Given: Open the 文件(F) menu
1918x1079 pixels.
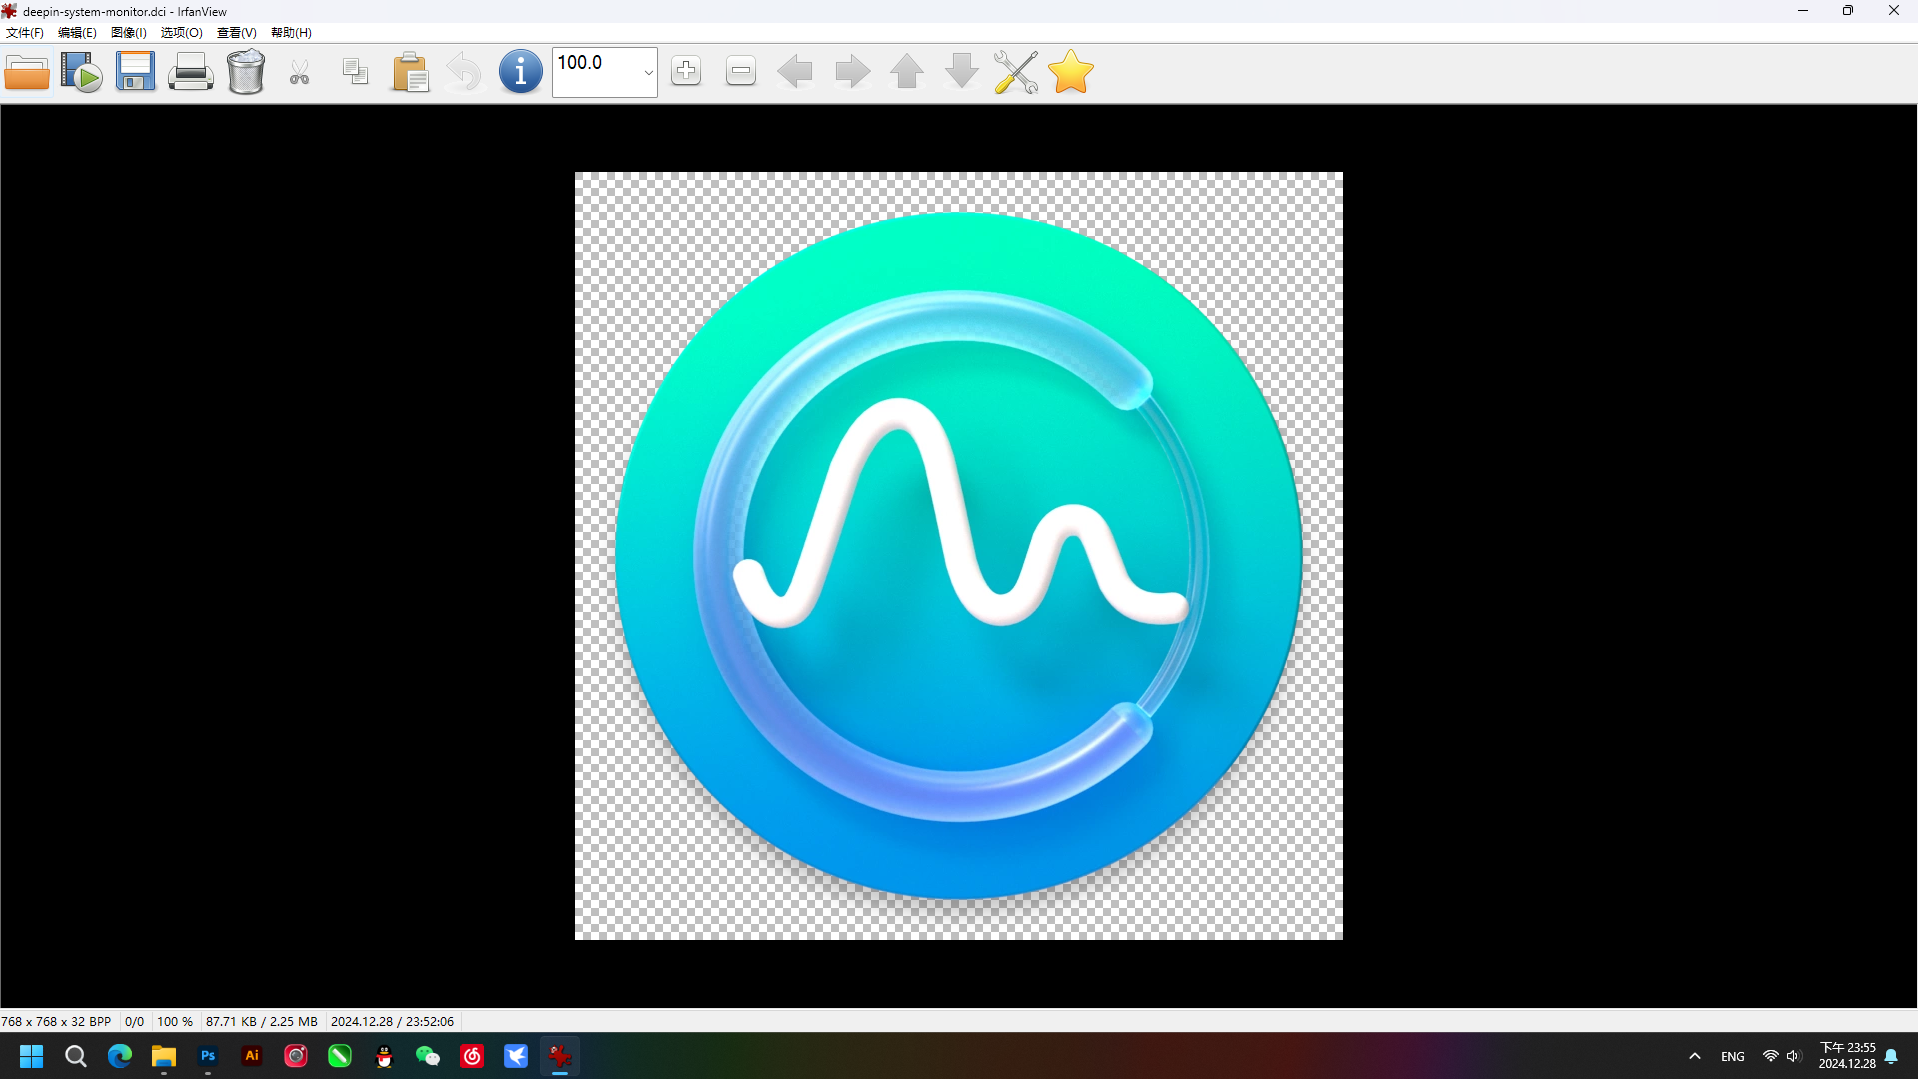Looking at the screenshot, I should point(25,33).
